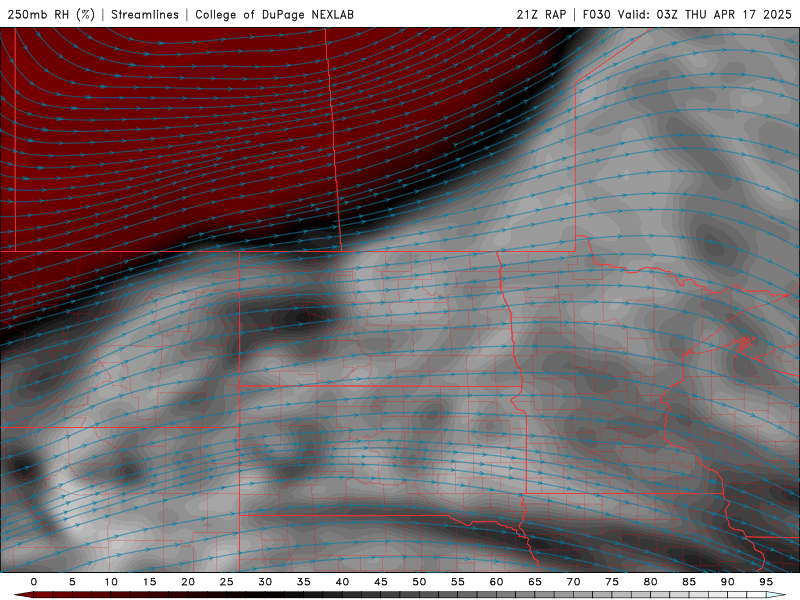The image size is (800, 600).
Task: Click the '30' colorbar scale label
Action: coord(265,582)
